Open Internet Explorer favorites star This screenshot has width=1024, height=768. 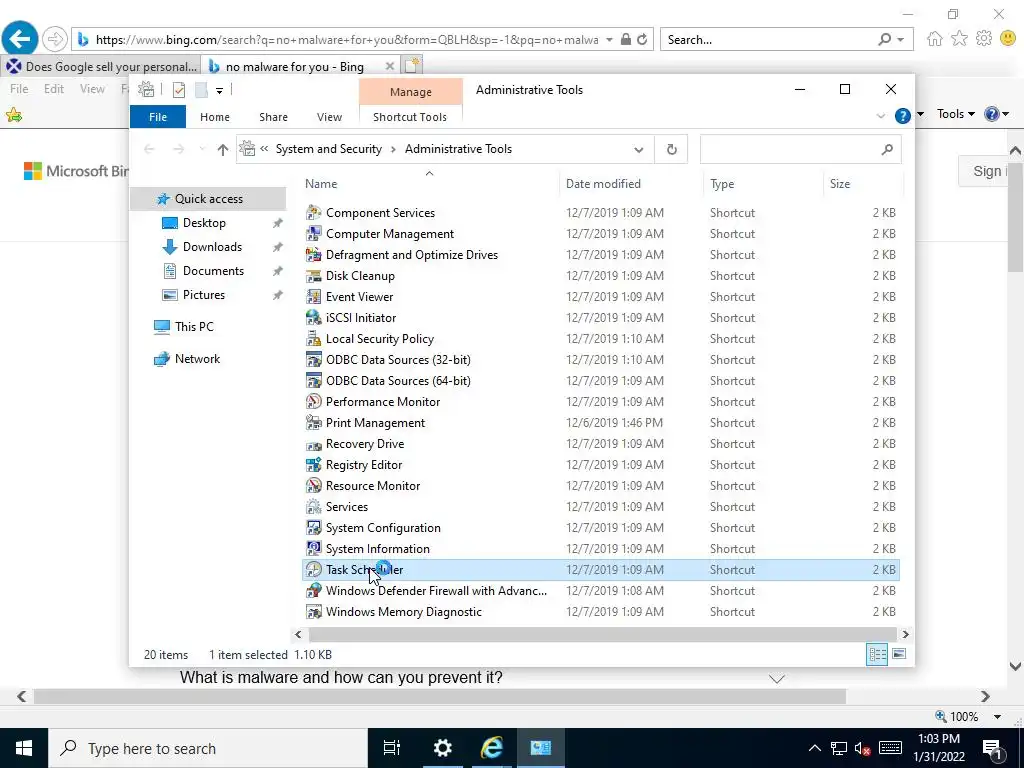[959, 39]
